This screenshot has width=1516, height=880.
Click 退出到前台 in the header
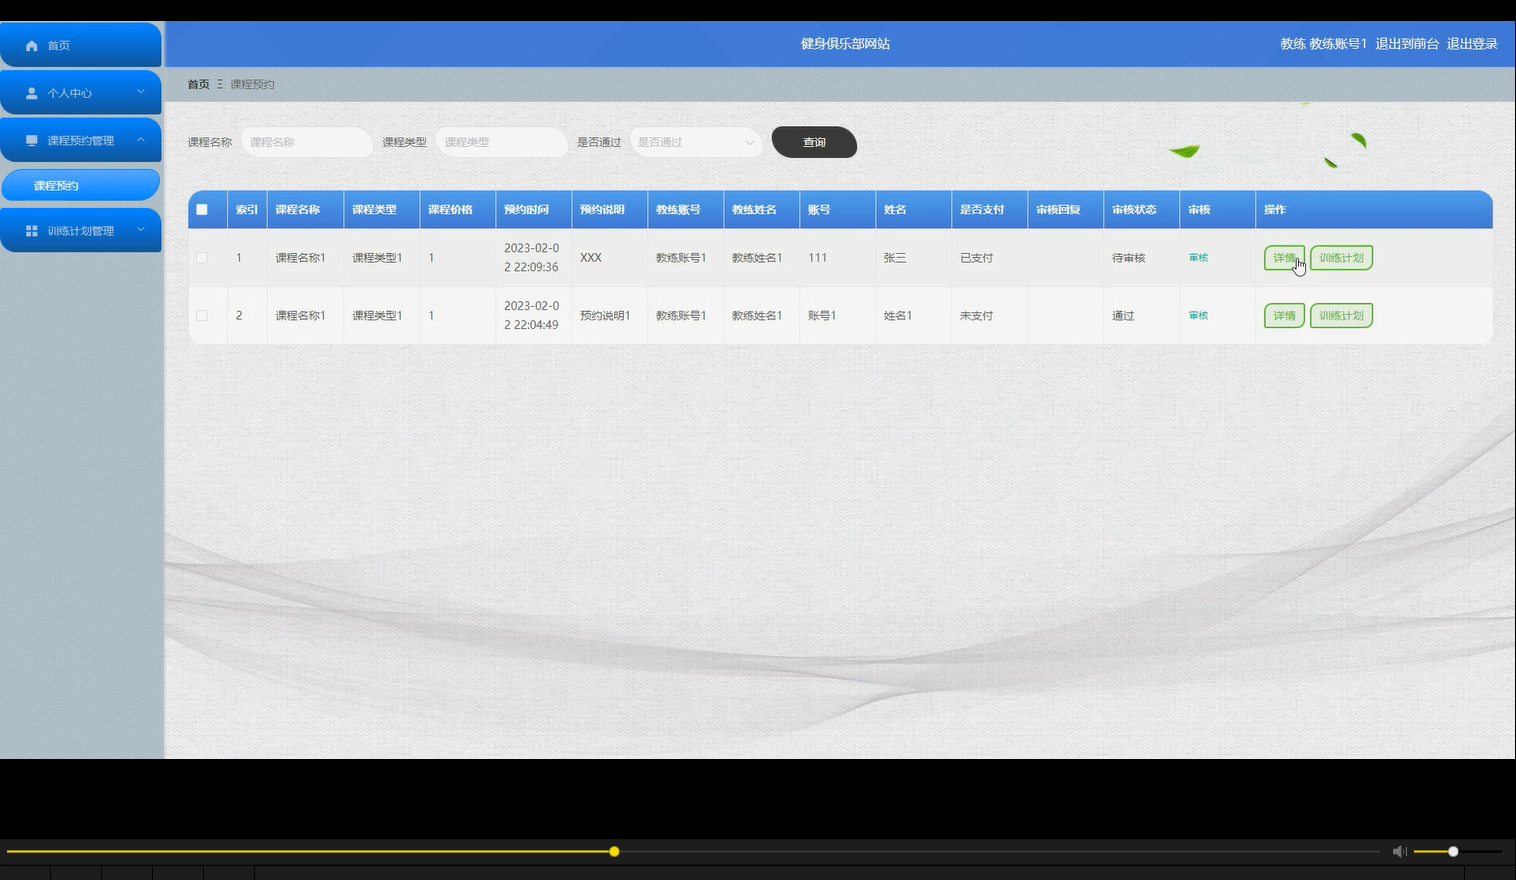pos(1407,44)
